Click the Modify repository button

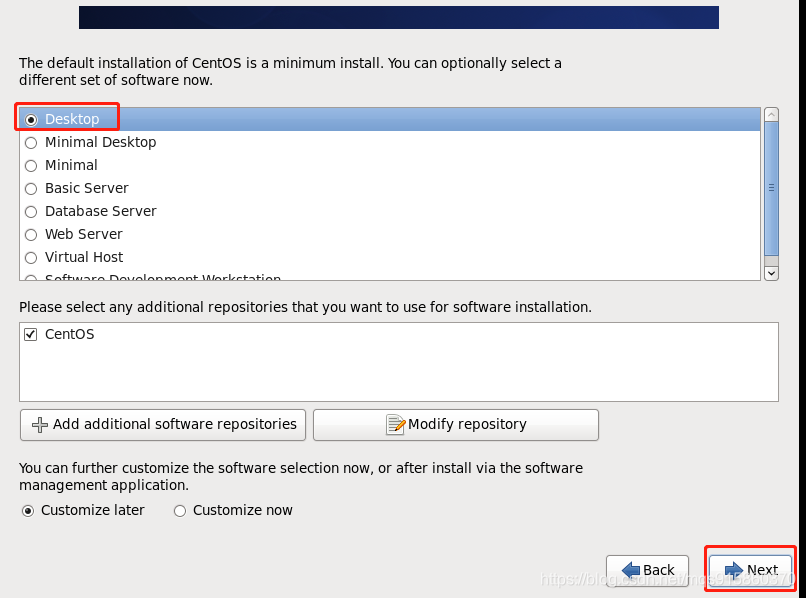456,425
